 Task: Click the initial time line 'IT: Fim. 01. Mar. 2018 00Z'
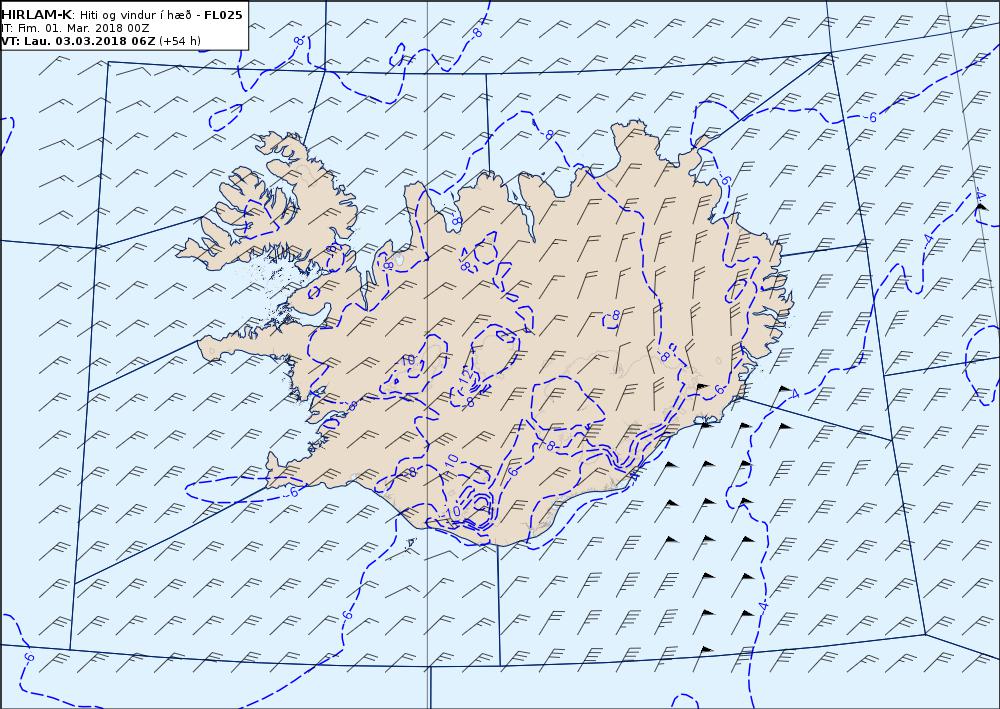point(75,29)
